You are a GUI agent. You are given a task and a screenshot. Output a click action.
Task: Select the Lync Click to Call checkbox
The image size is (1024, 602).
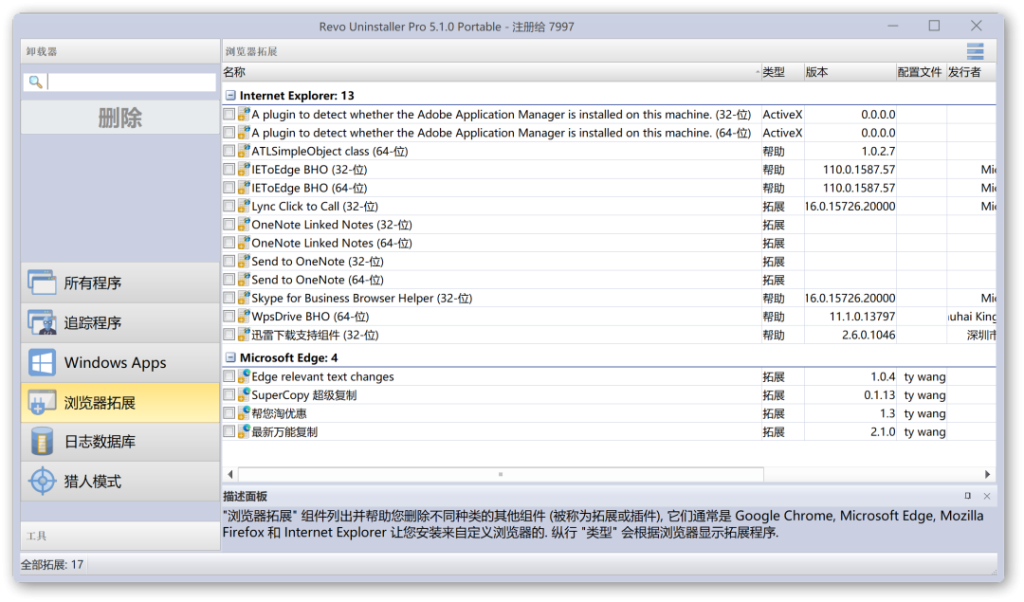click(x=229, y=206)
